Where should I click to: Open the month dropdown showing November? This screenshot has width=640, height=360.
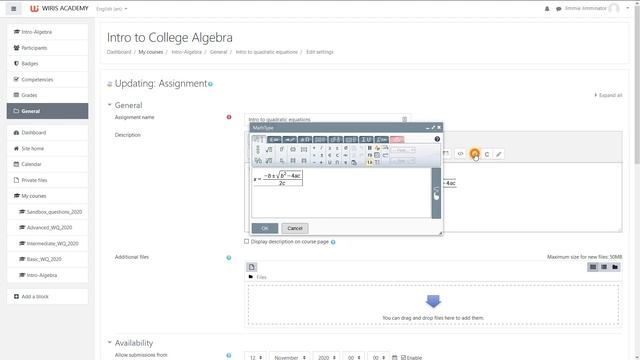(289, 357)
